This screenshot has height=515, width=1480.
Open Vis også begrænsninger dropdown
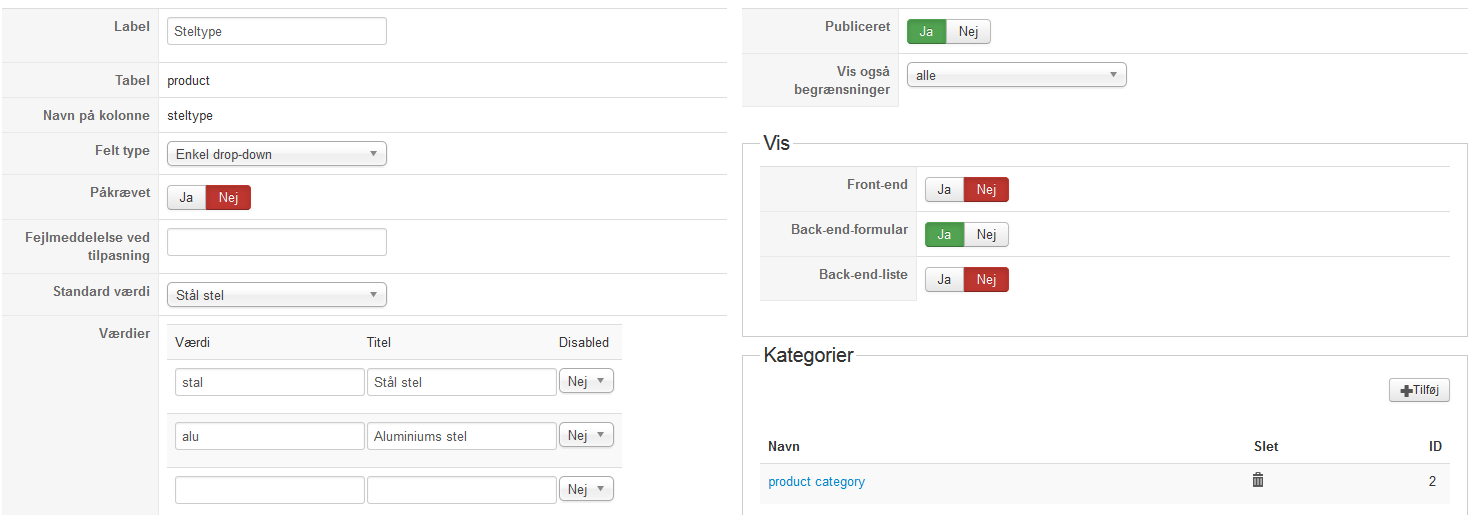(1016, 75)
